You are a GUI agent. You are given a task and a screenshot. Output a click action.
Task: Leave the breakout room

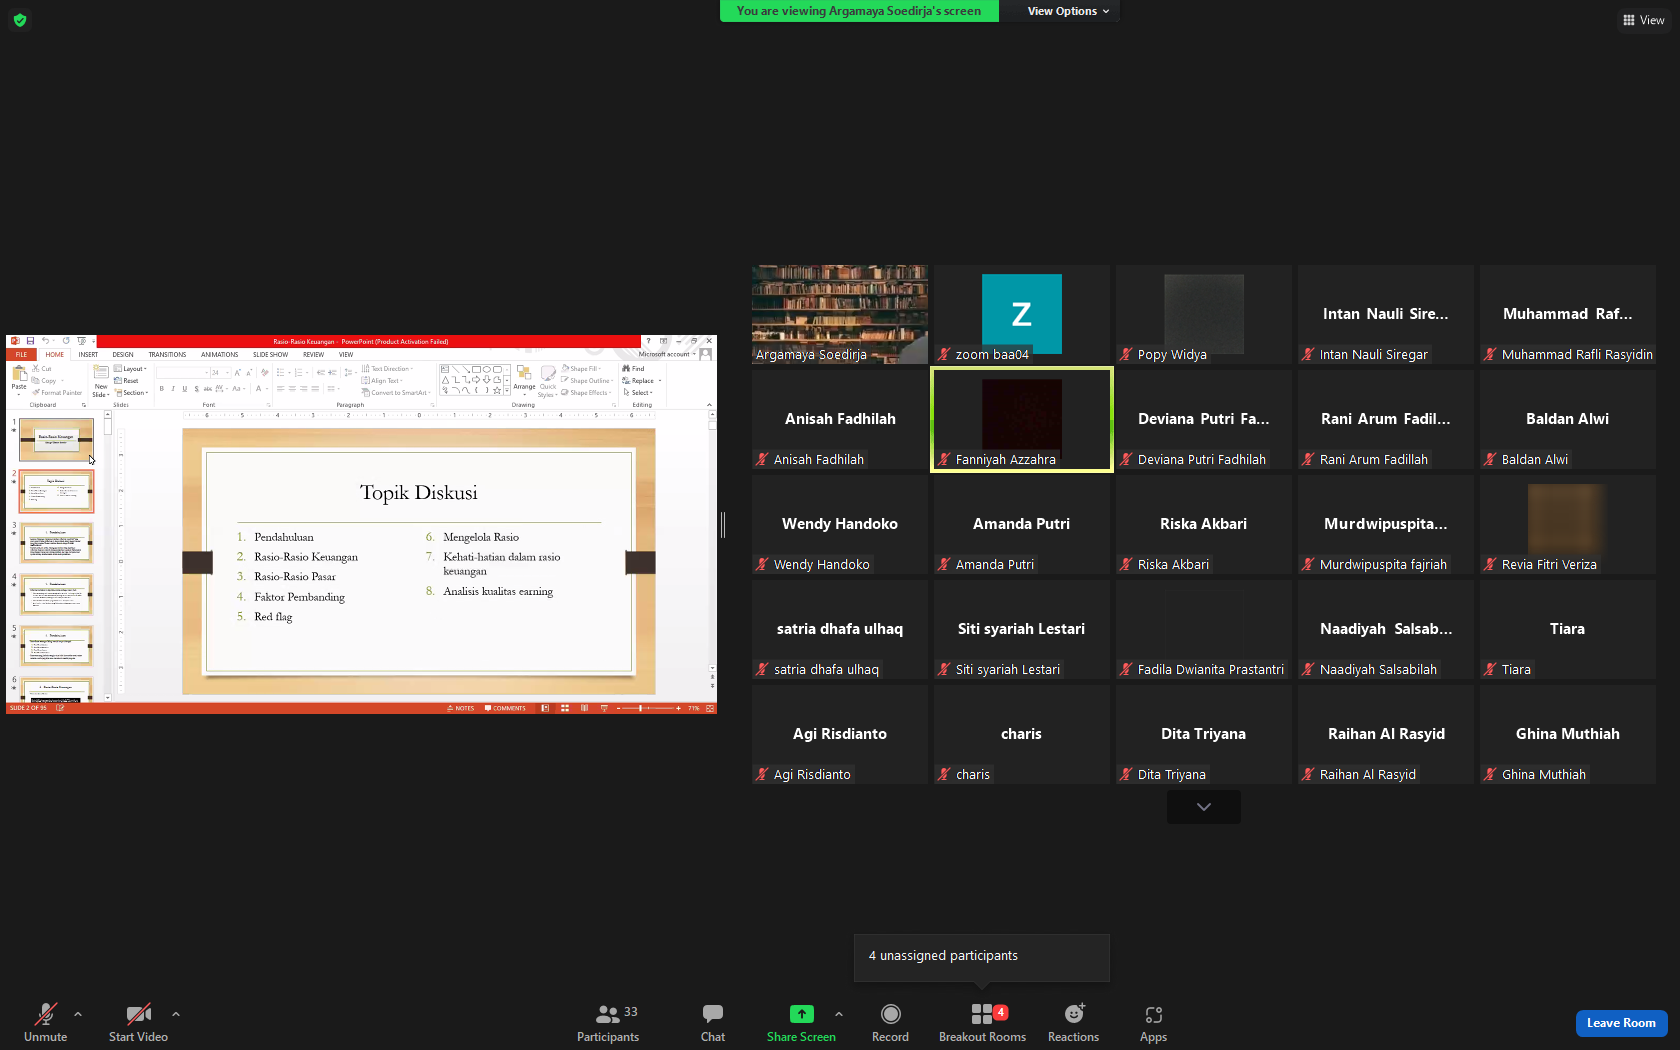pos(1621,1023)
